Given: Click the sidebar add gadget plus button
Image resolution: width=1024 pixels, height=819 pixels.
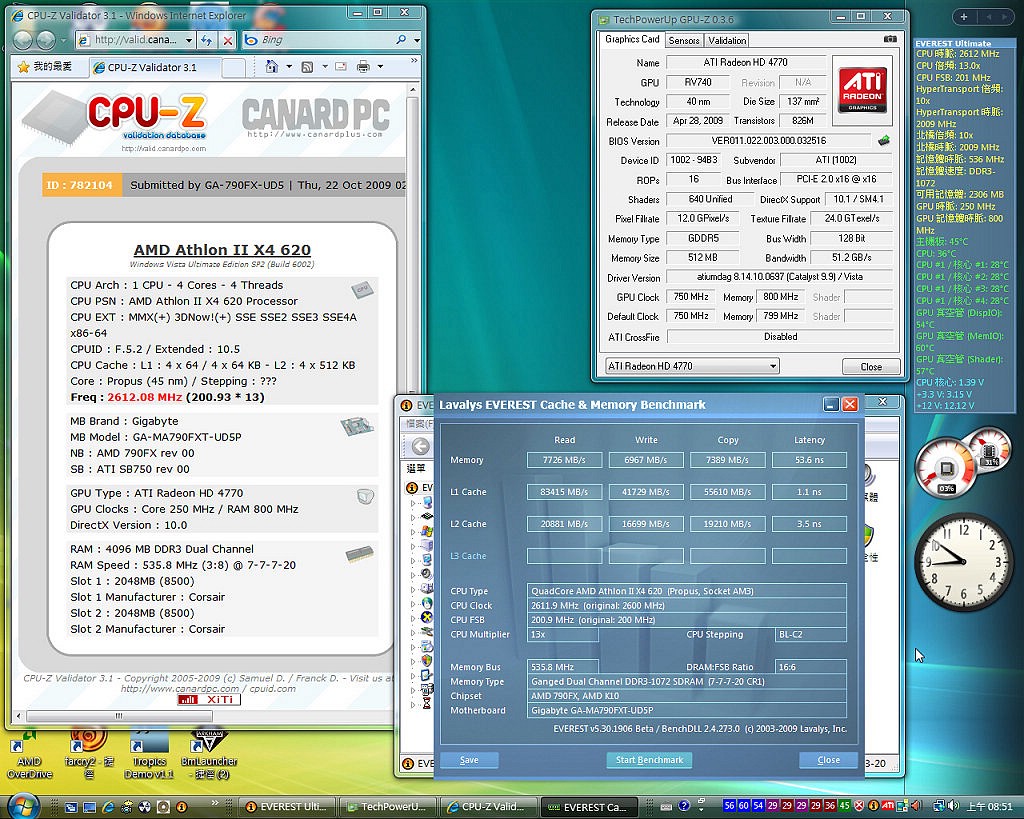Looking at the screenshot, I should coord(963,17).
